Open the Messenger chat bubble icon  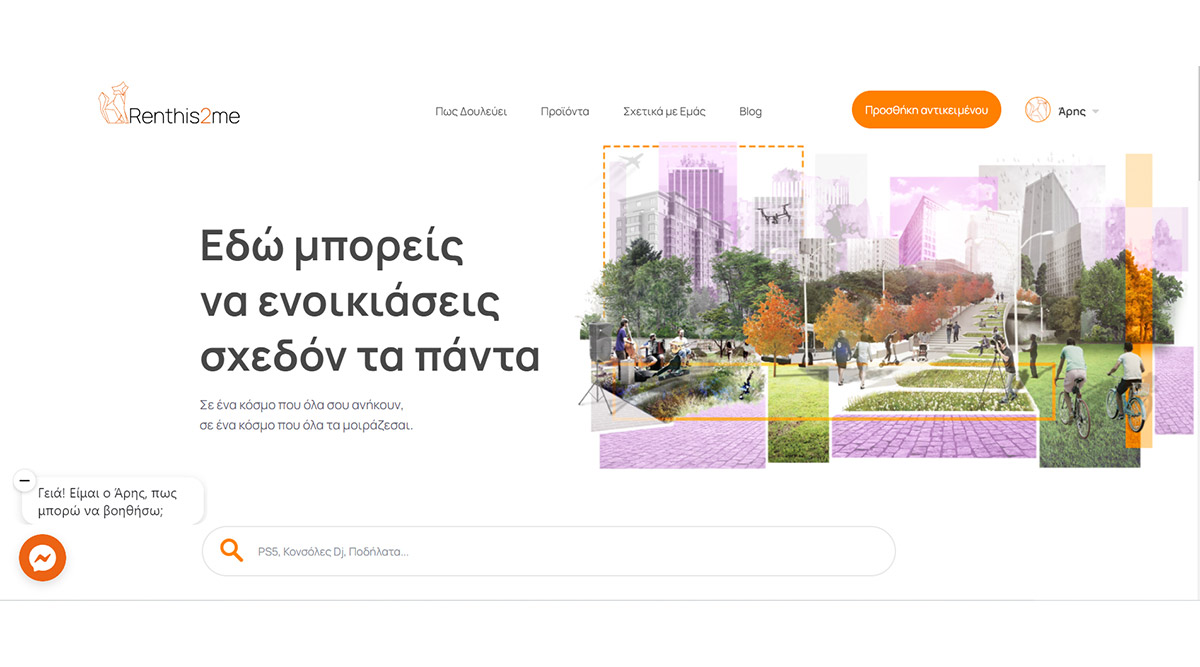(x=42, y=558)
